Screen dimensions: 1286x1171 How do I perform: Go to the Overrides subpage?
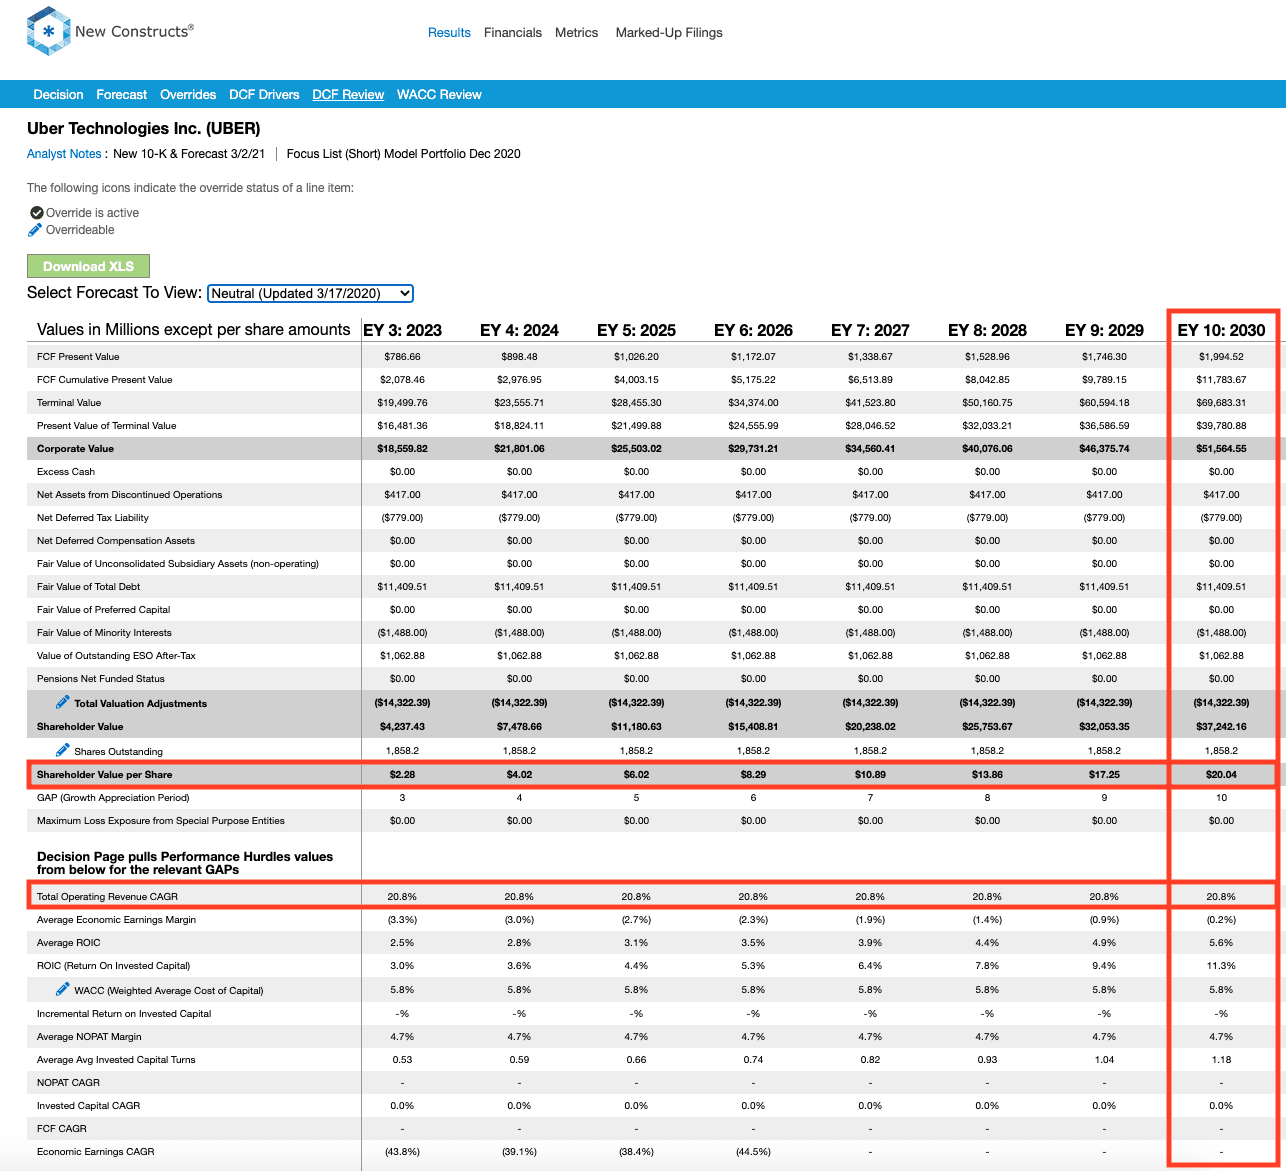coord(188,95)
